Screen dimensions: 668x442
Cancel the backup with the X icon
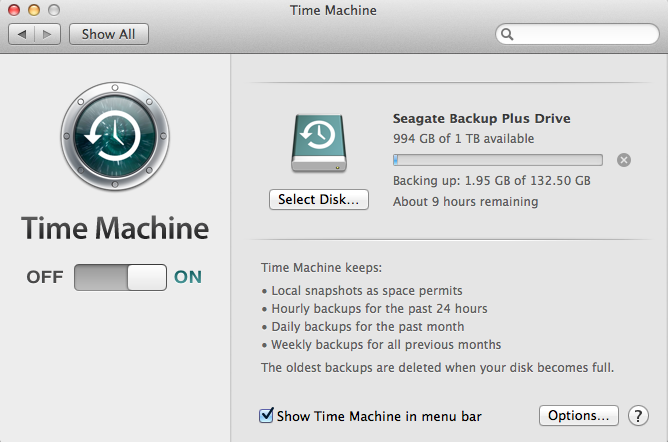click(624, 160)
